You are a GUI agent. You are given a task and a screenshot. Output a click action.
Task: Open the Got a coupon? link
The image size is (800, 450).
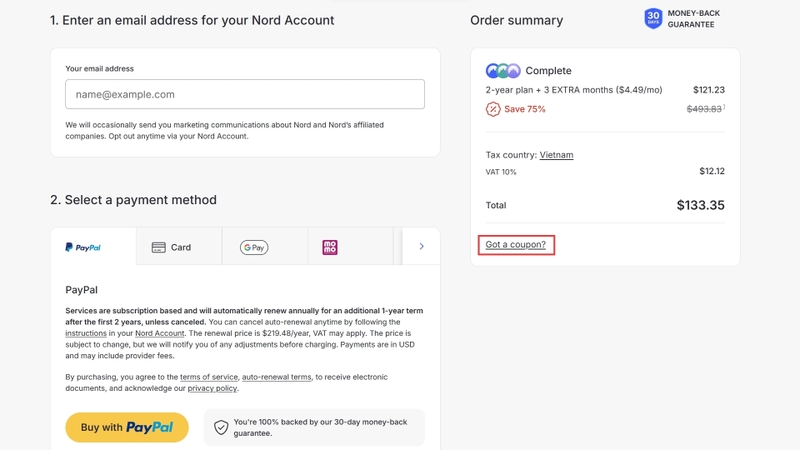(x=515, y=244)
